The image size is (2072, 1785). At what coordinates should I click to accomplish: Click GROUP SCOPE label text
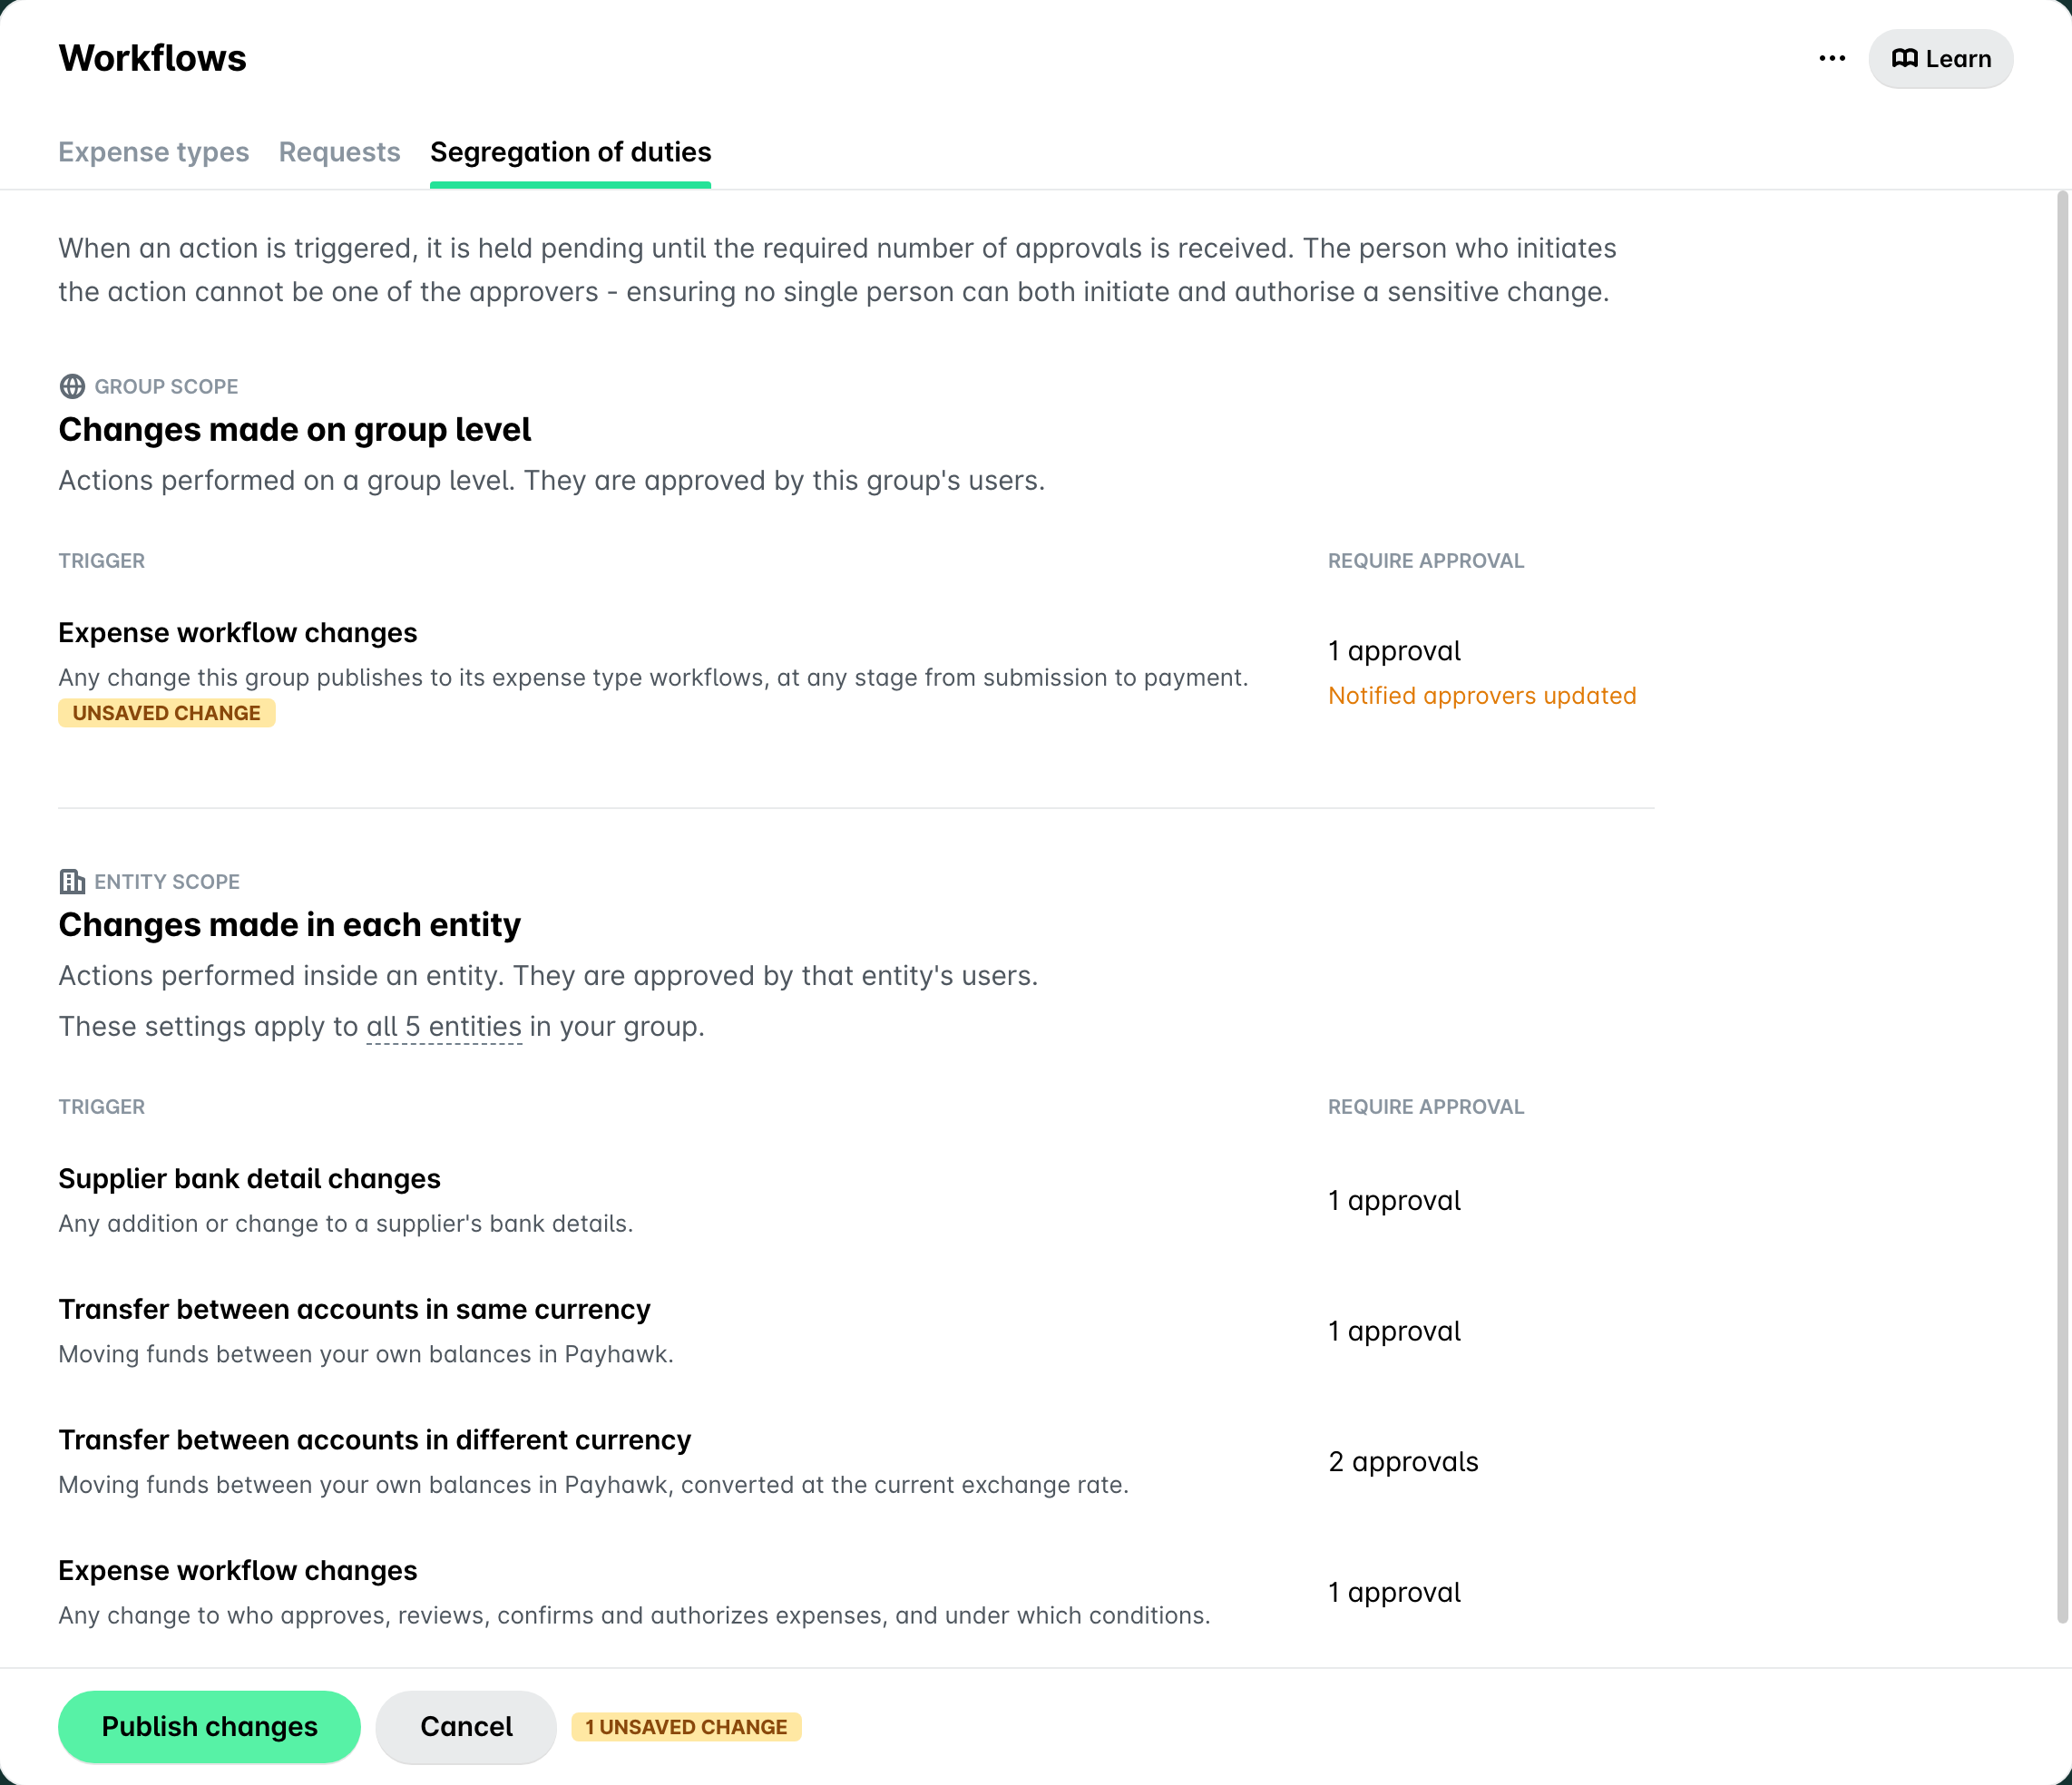point(166,386)
